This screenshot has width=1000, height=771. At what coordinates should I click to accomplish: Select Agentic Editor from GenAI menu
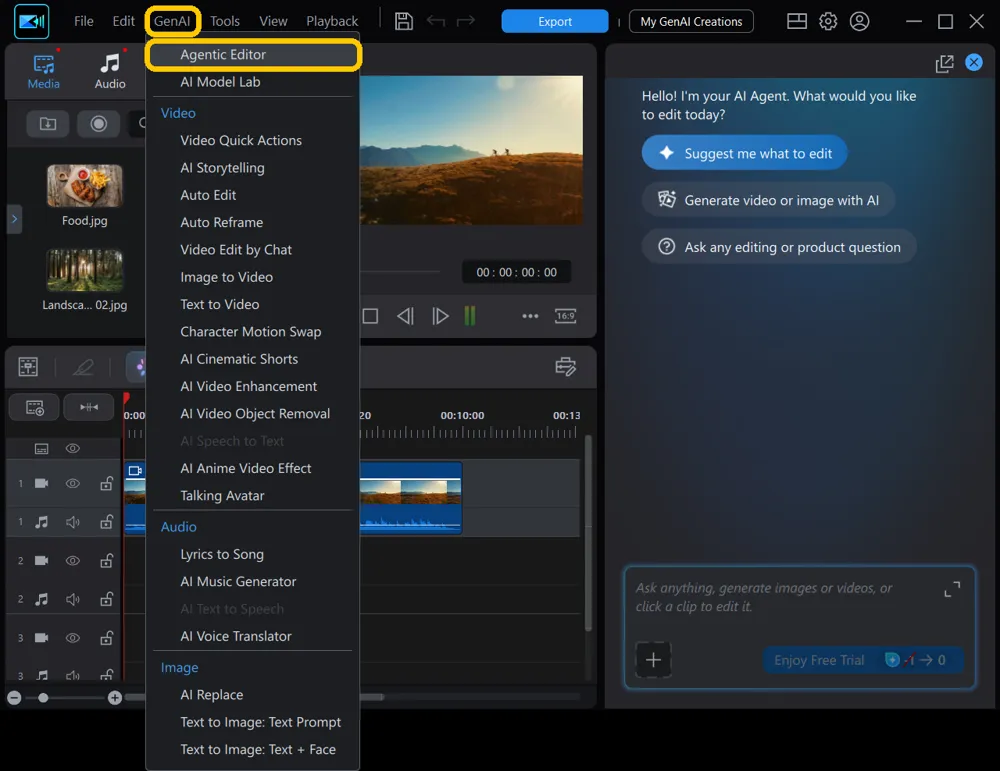(x=253, y=55)
